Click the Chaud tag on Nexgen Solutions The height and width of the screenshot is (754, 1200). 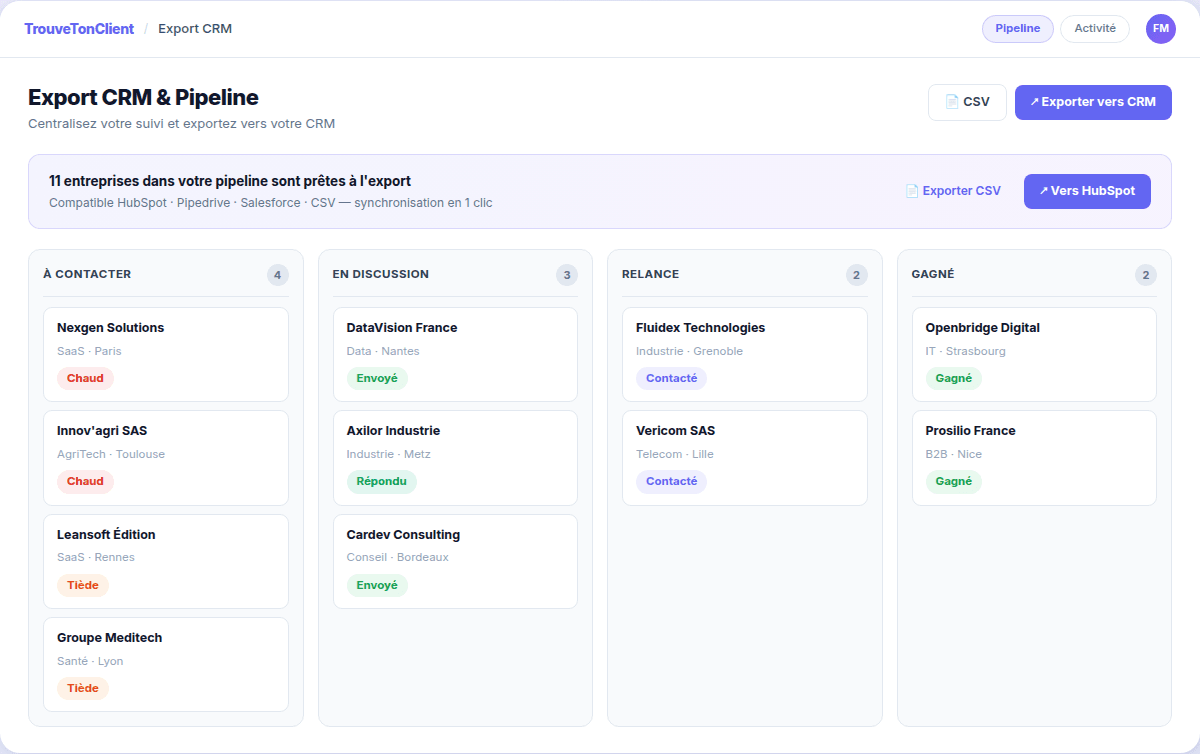[85, 378]
